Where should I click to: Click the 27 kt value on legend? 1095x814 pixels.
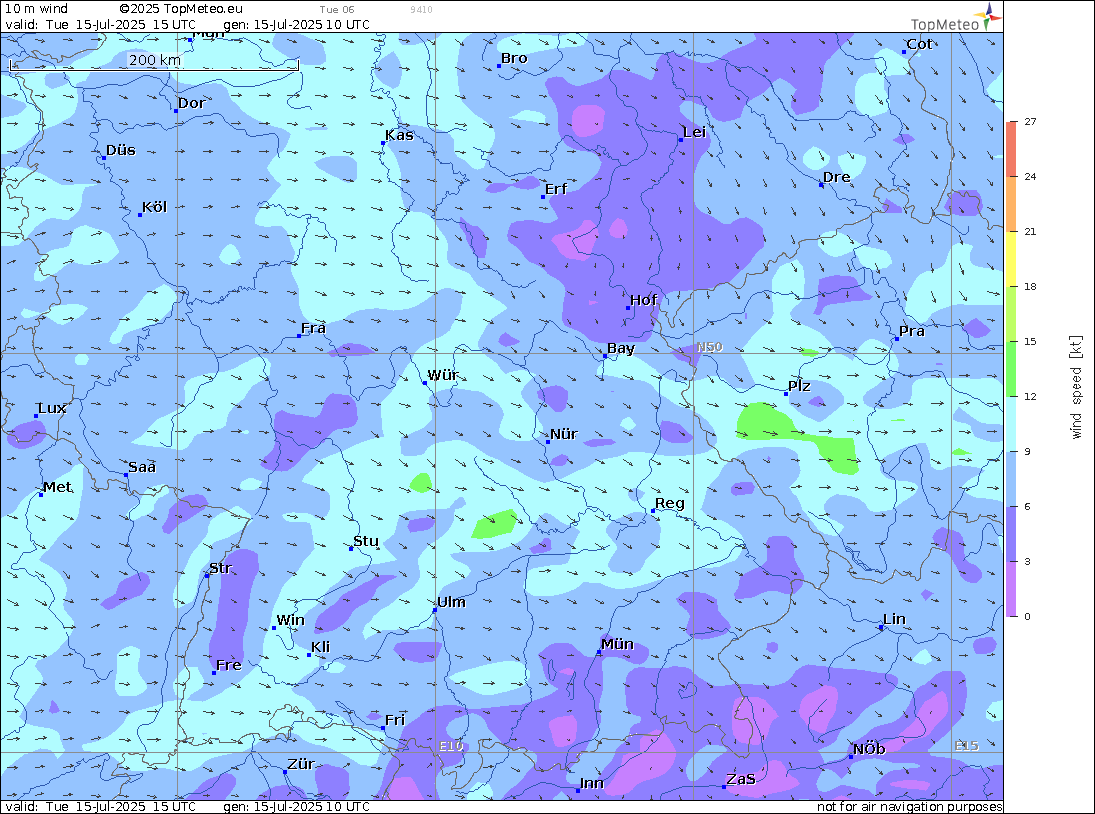tap(1030, 121)
